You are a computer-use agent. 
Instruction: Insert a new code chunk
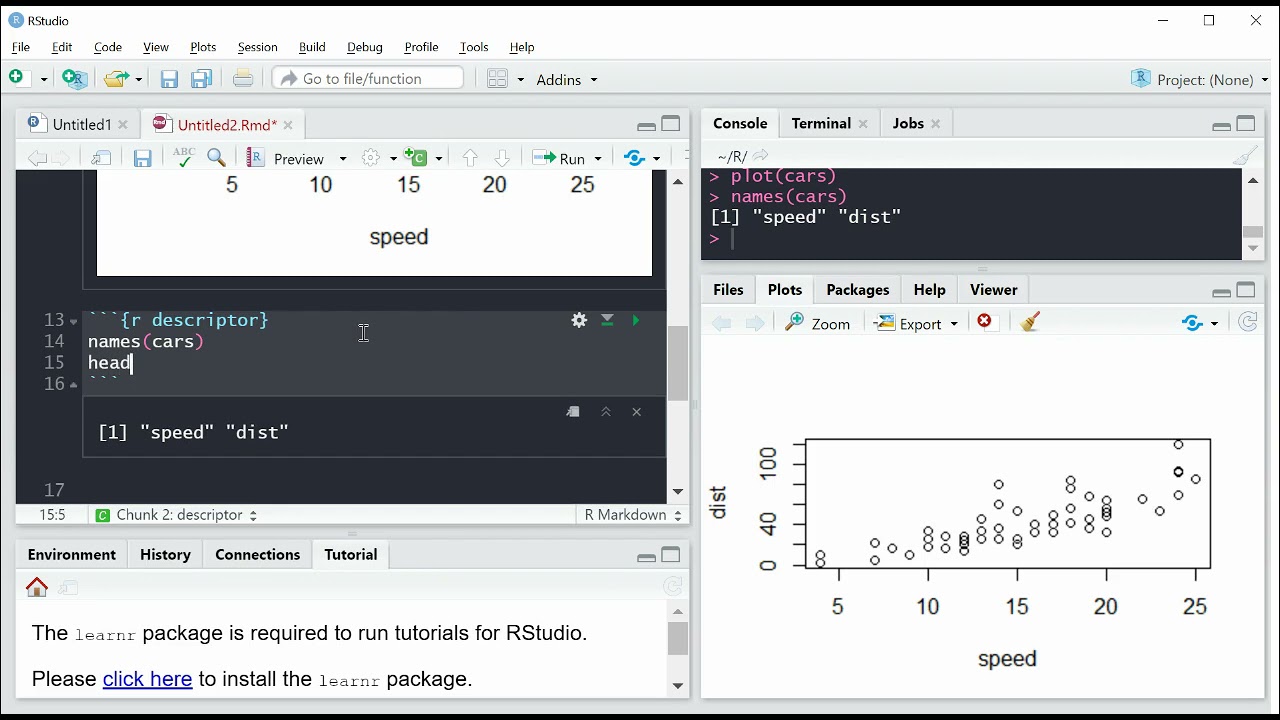click(x=417, y=158)
